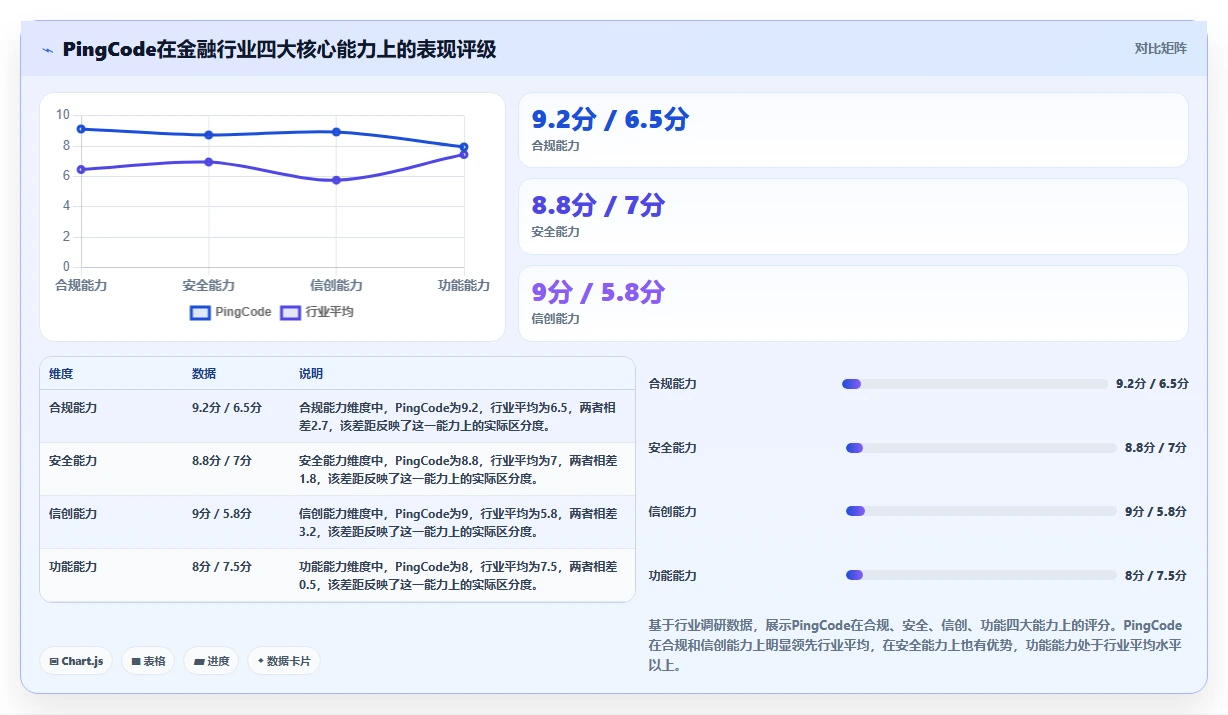Viewport: 1228px width, 715px height.
Task: Click the PingCode data point above 合规能力
Action: pyautogui.click(x=81, y=129)
